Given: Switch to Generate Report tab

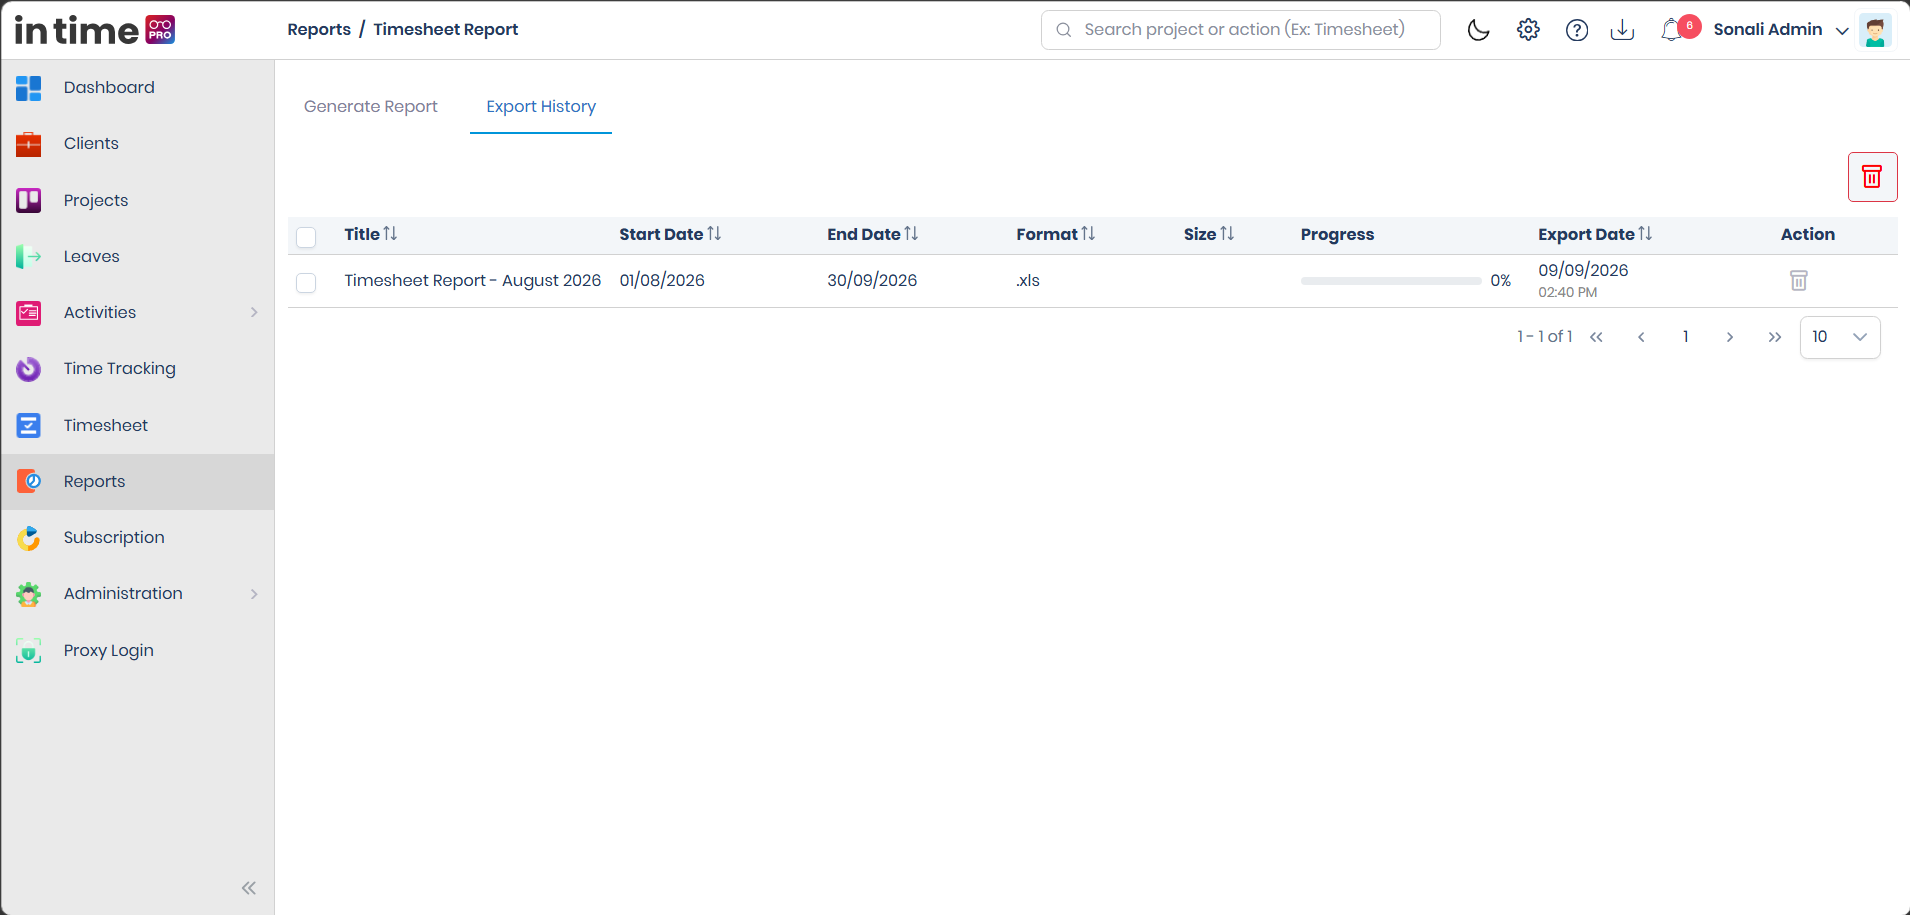Looking at the screenshot, I should (371, 106).
